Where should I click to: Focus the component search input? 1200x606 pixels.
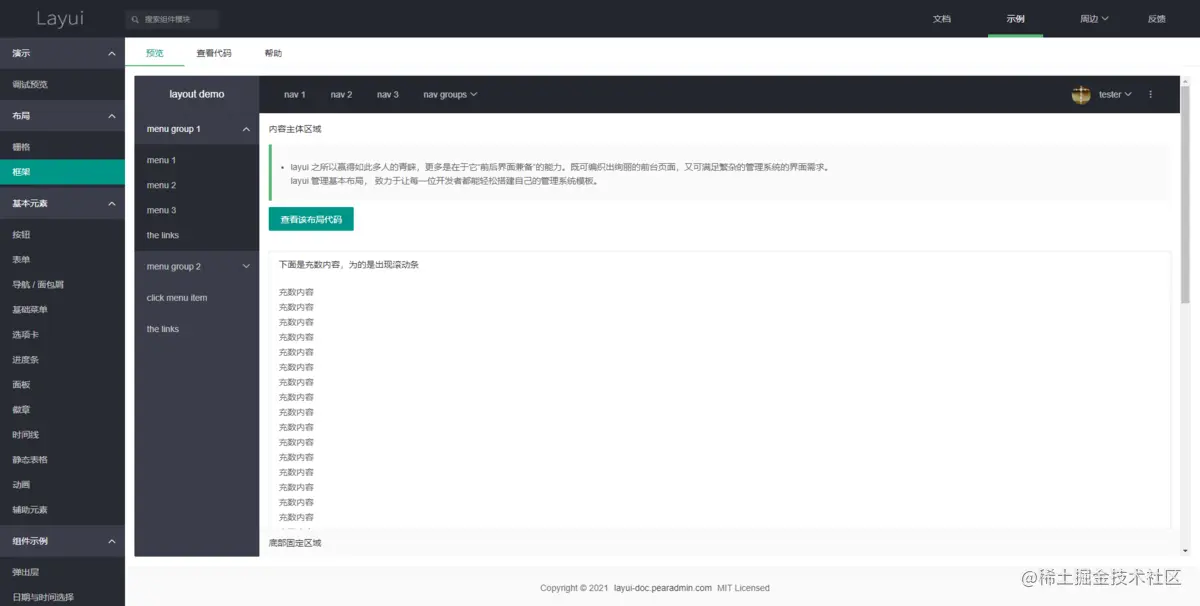(172, 19)
